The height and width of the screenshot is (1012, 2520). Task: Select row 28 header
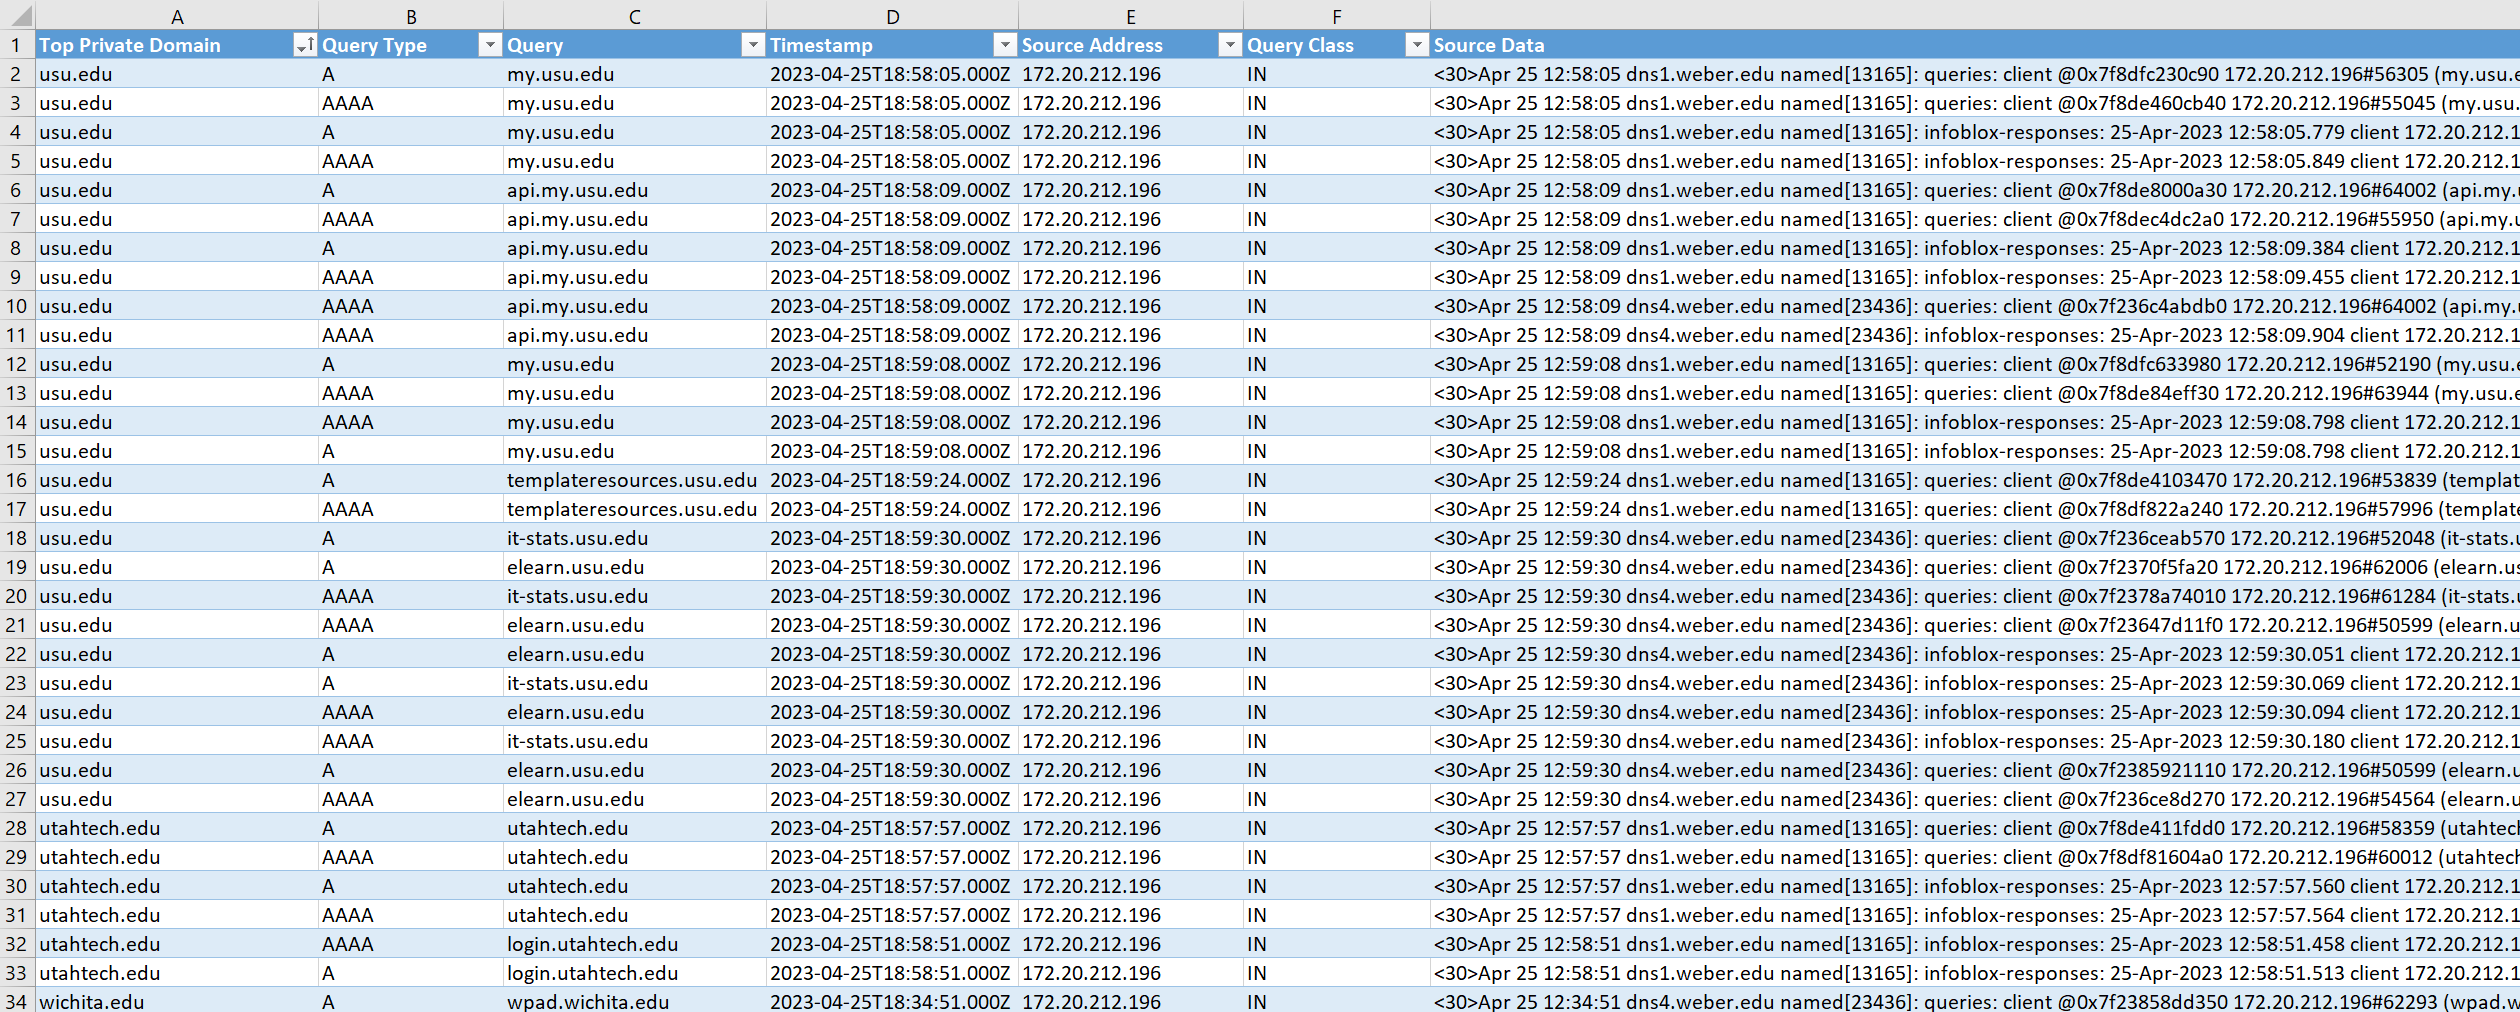[17, 828]
